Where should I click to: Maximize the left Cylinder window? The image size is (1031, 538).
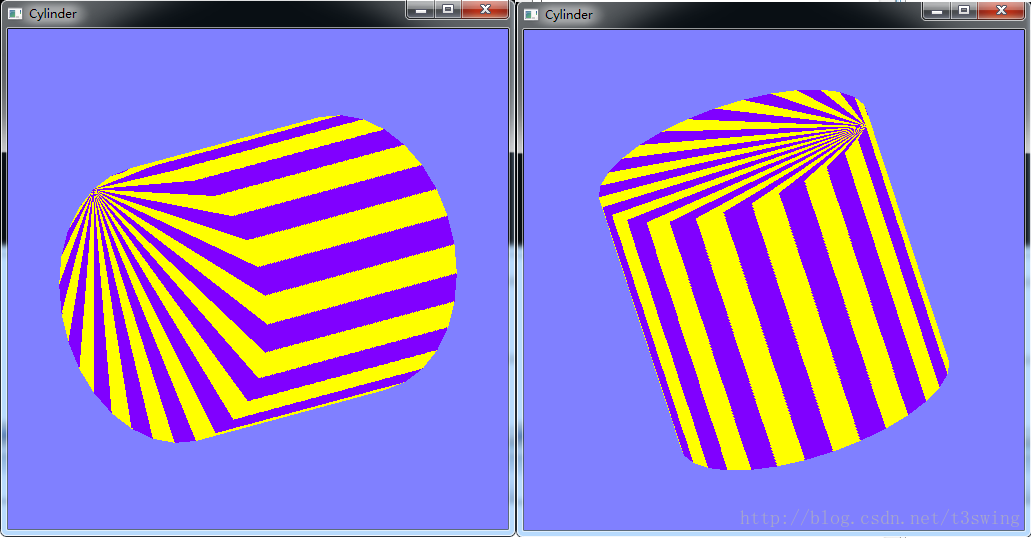pos(448,10)
